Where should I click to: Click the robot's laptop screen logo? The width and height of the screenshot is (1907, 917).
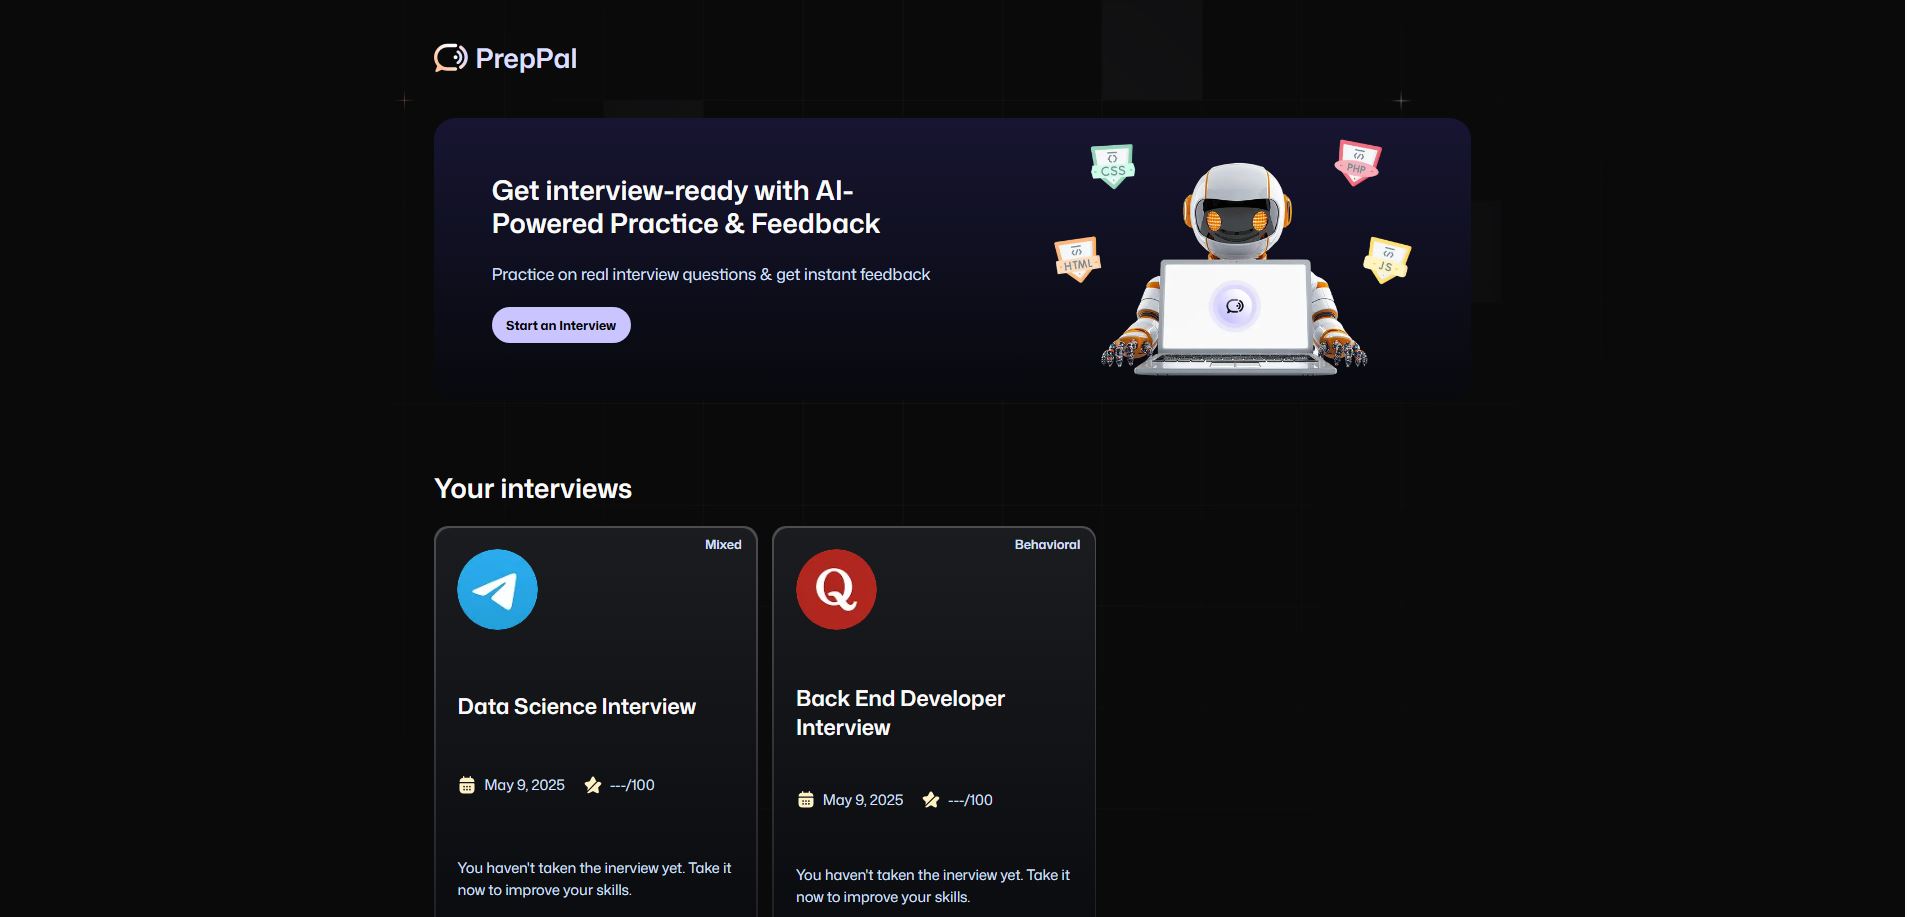pyautogui.click(x=1235, y=306)
